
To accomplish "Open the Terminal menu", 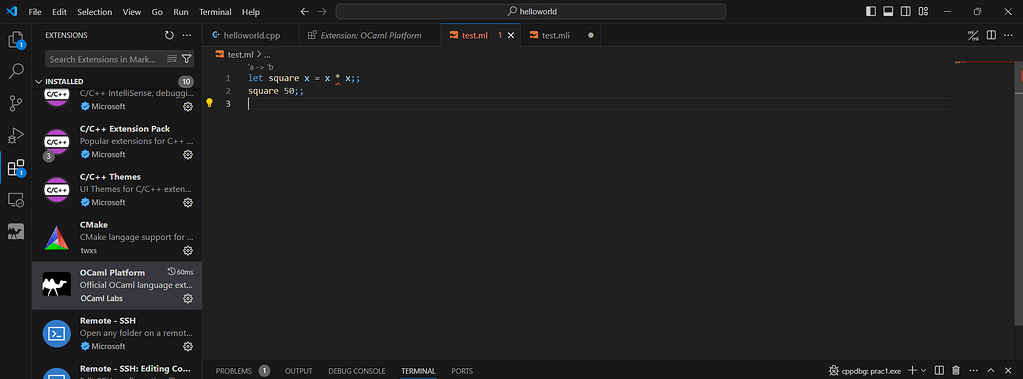I will click(x=215, y=12).
